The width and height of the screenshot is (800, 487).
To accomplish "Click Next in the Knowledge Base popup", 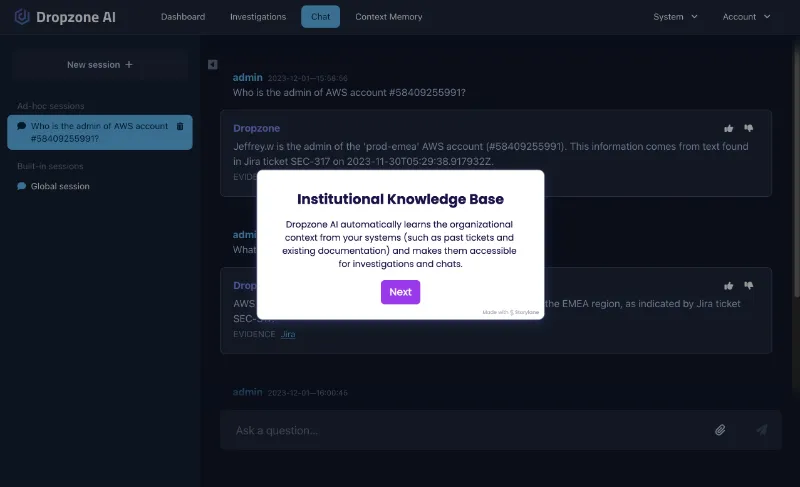I will pos(401,292).
